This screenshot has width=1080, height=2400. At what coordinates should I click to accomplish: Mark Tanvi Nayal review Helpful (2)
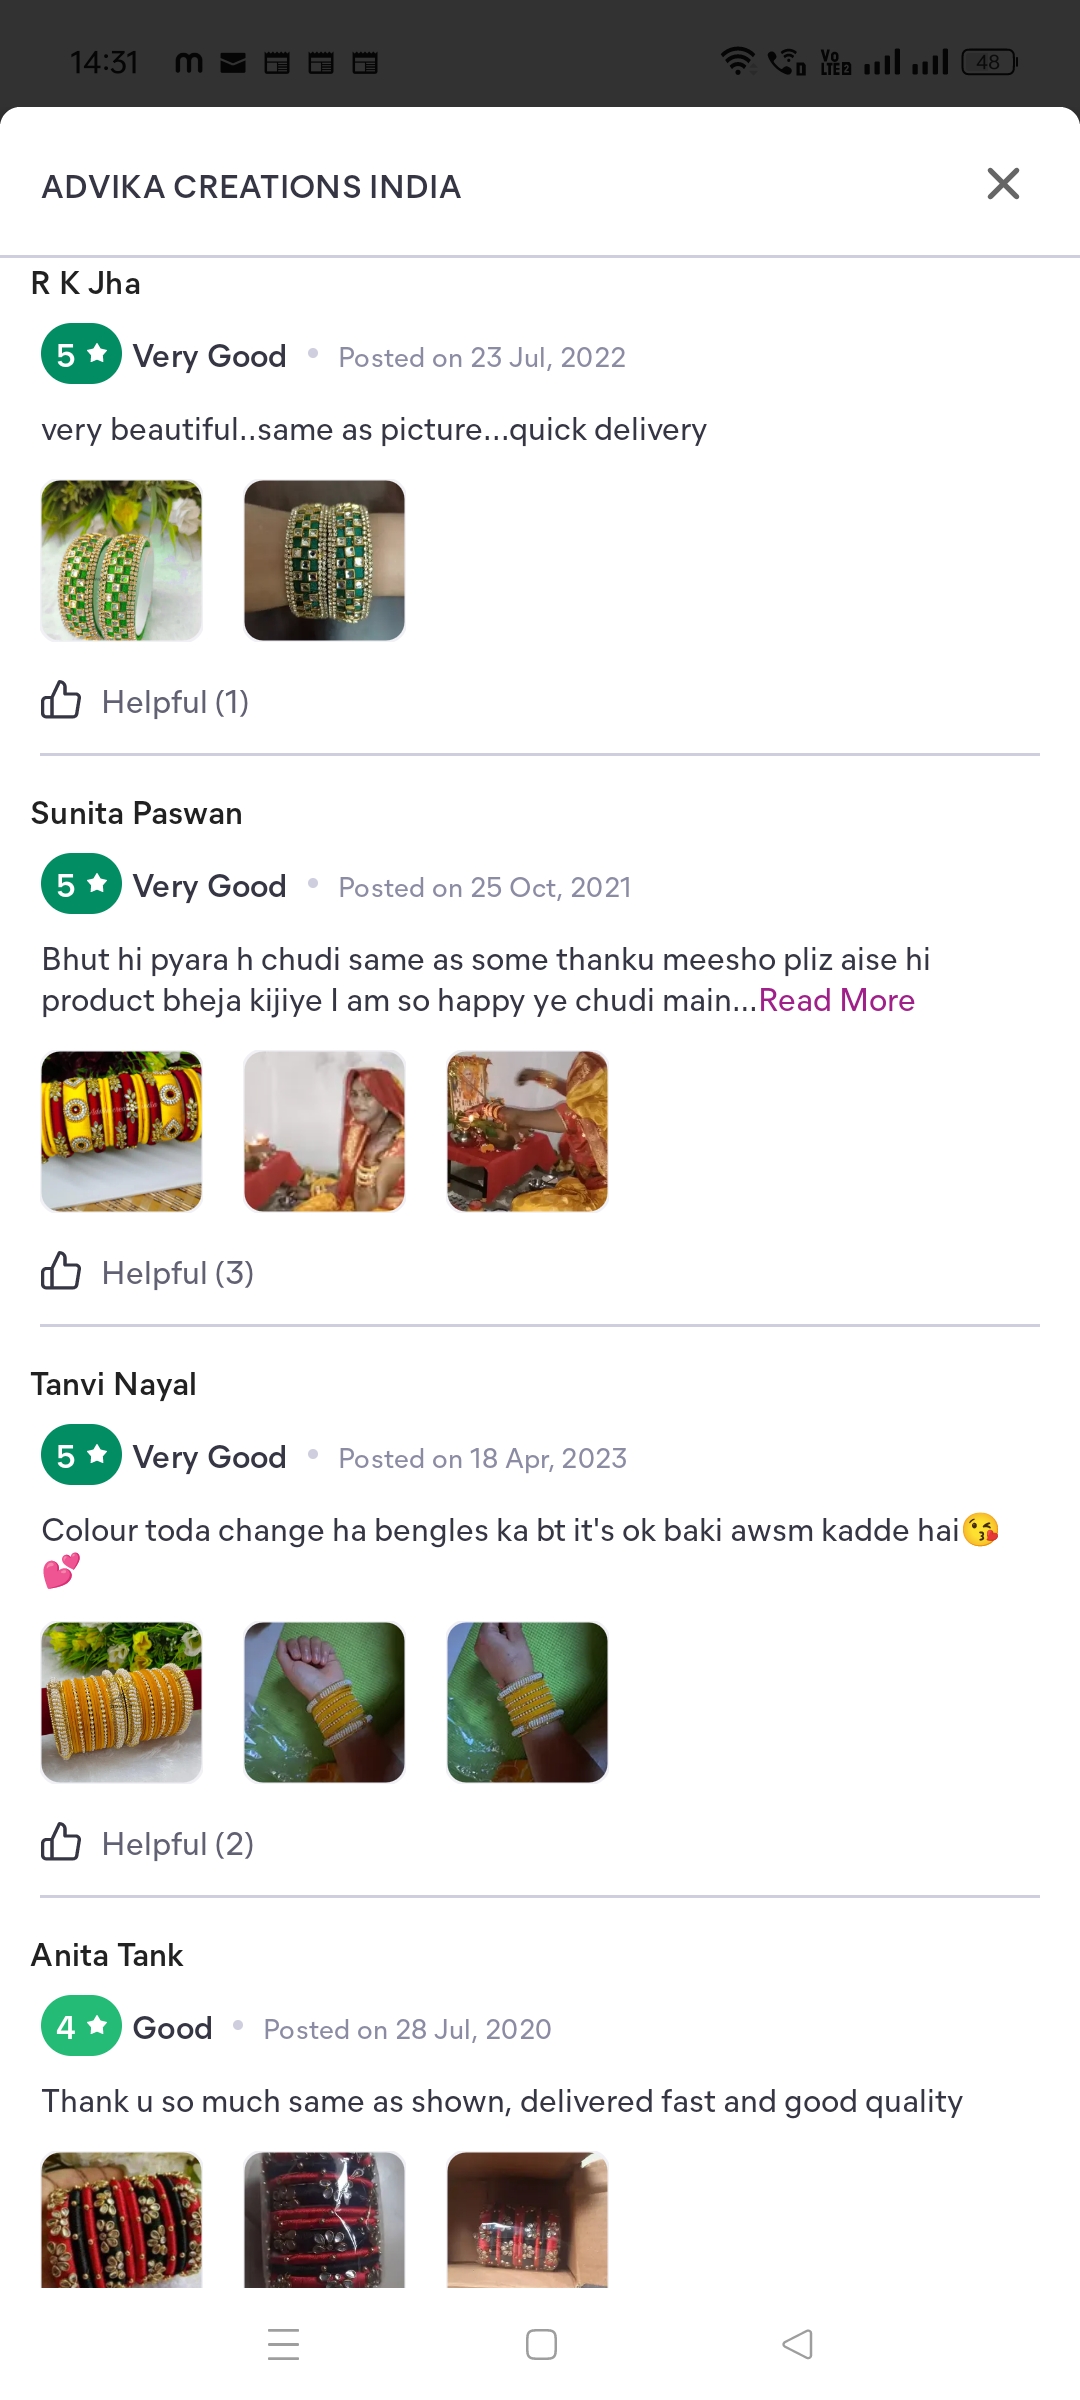click(178, 1844)
